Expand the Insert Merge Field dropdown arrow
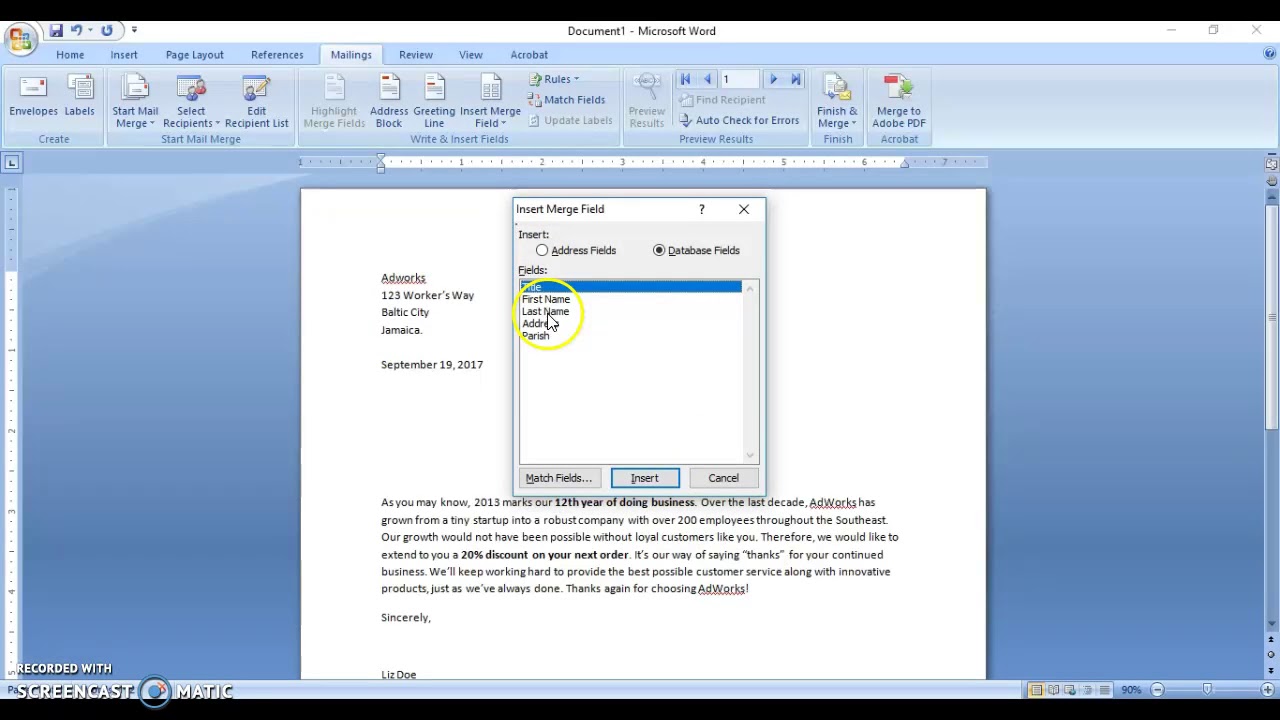1280x720 pixels. 503,123
